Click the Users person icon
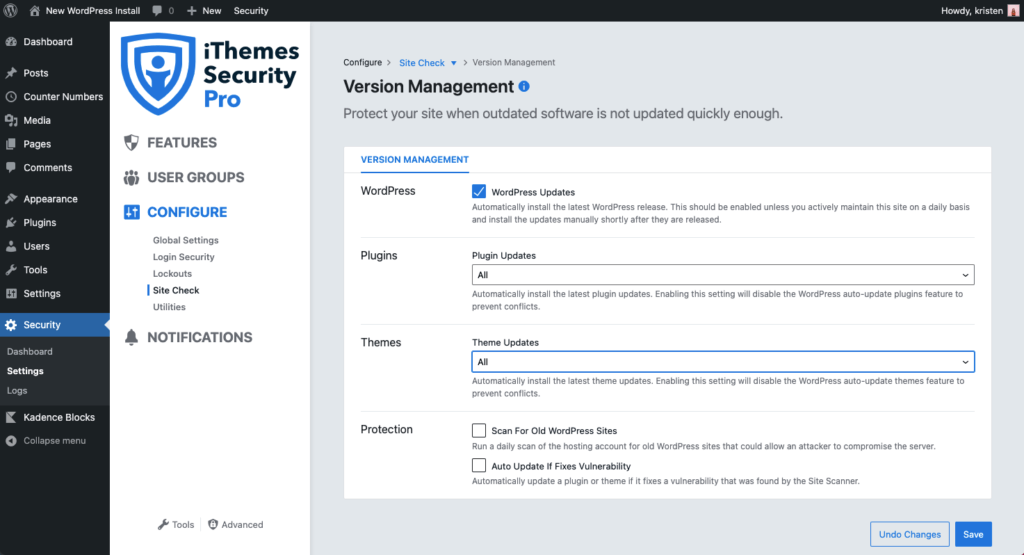 11,246
